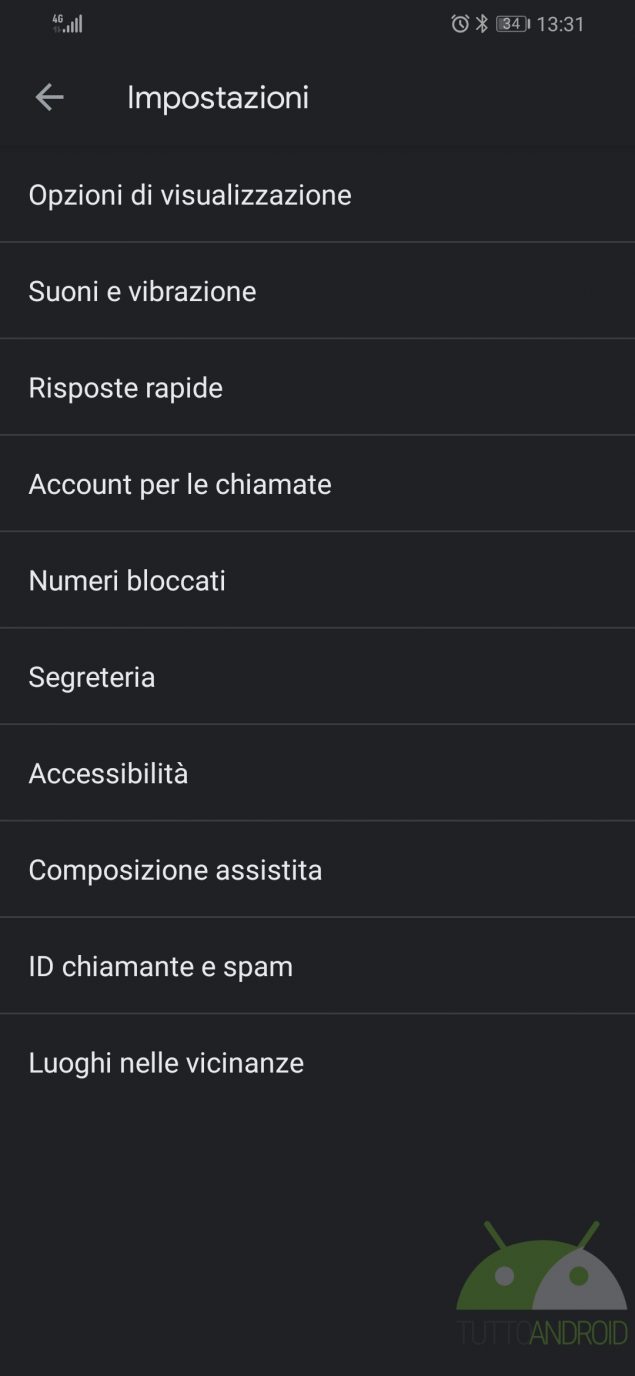Image resolution: width=635 pixels, height=1376 pixels.
Task: Open Composizione assistita
Action: pyautogui.click(x=317, y=869)
